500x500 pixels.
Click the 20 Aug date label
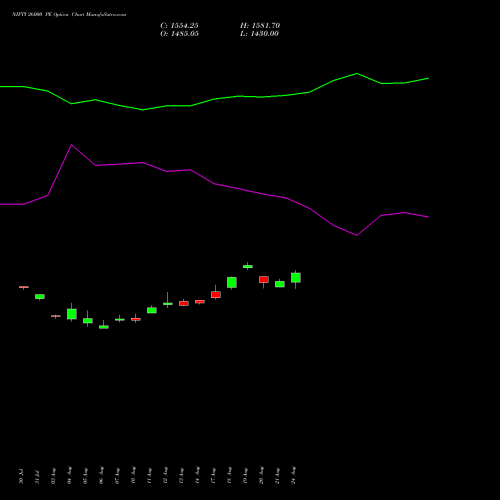(261, 476)
